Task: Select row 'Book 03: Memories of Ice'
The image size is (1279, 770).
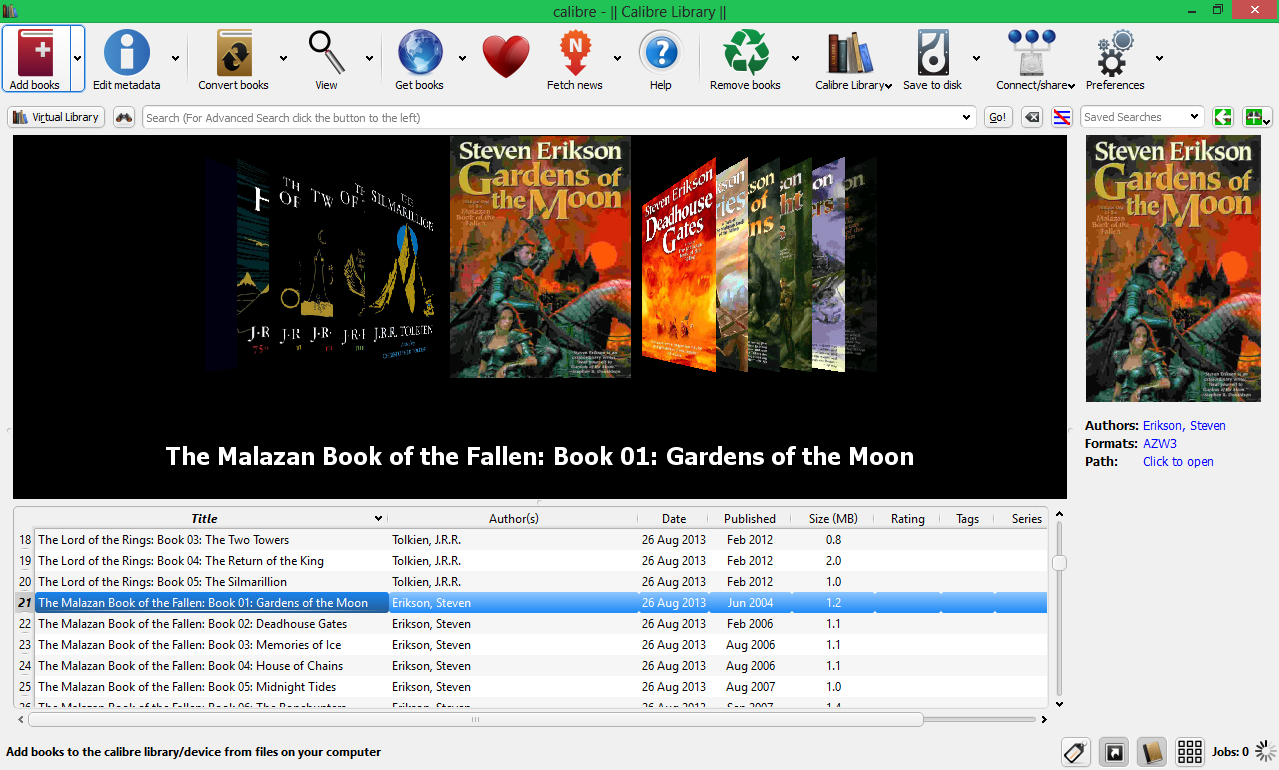Action: [x=540, y=645]
